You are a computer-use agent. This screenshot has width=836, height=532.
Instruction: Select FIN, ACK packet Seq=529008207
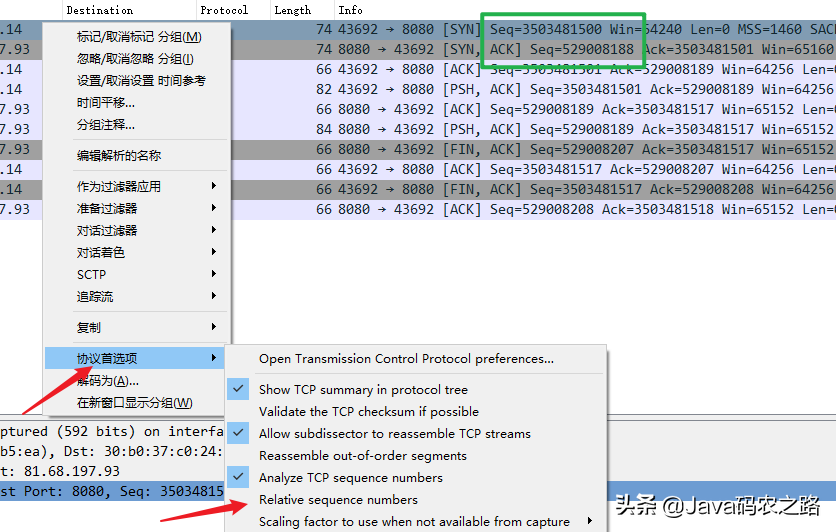(x=533, y=149)
